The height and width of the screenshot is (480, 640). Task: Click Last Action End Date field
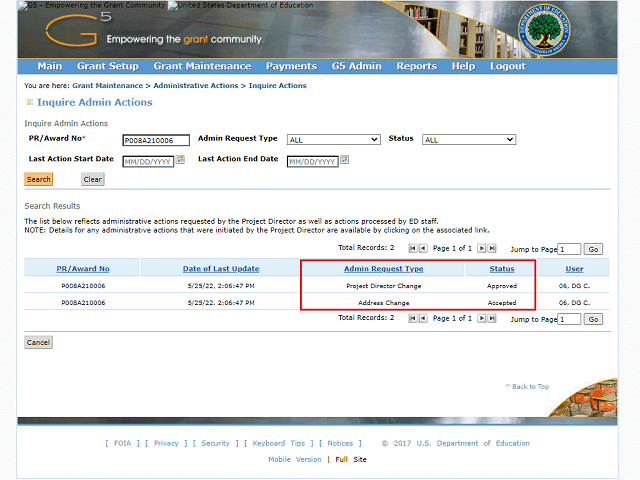(313, 162)
